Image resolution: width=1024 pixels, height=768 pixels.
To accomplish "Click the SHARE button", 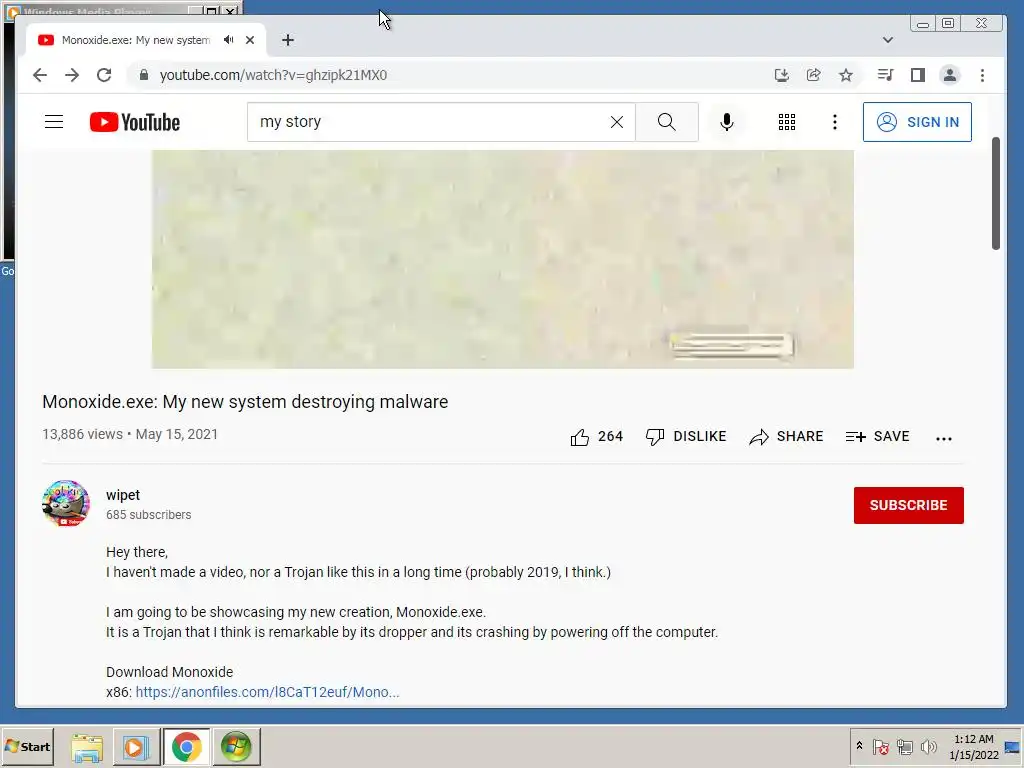I will coord(786,437).
